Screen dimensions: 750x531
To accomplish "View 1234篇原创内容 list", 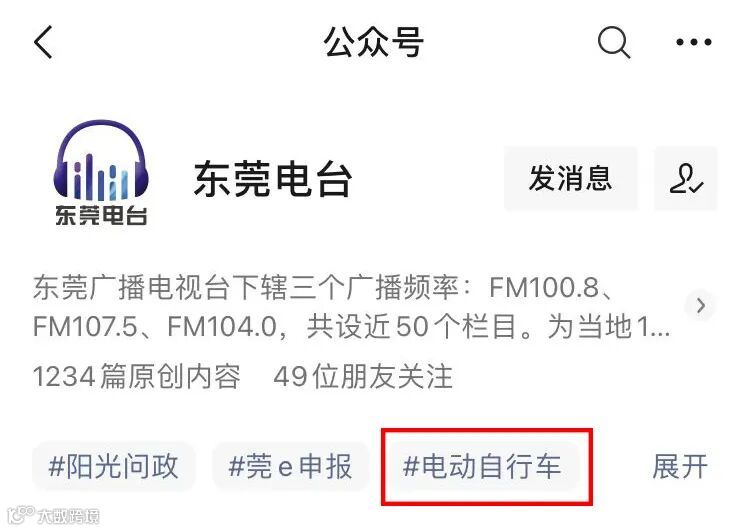I will [136, 376].
